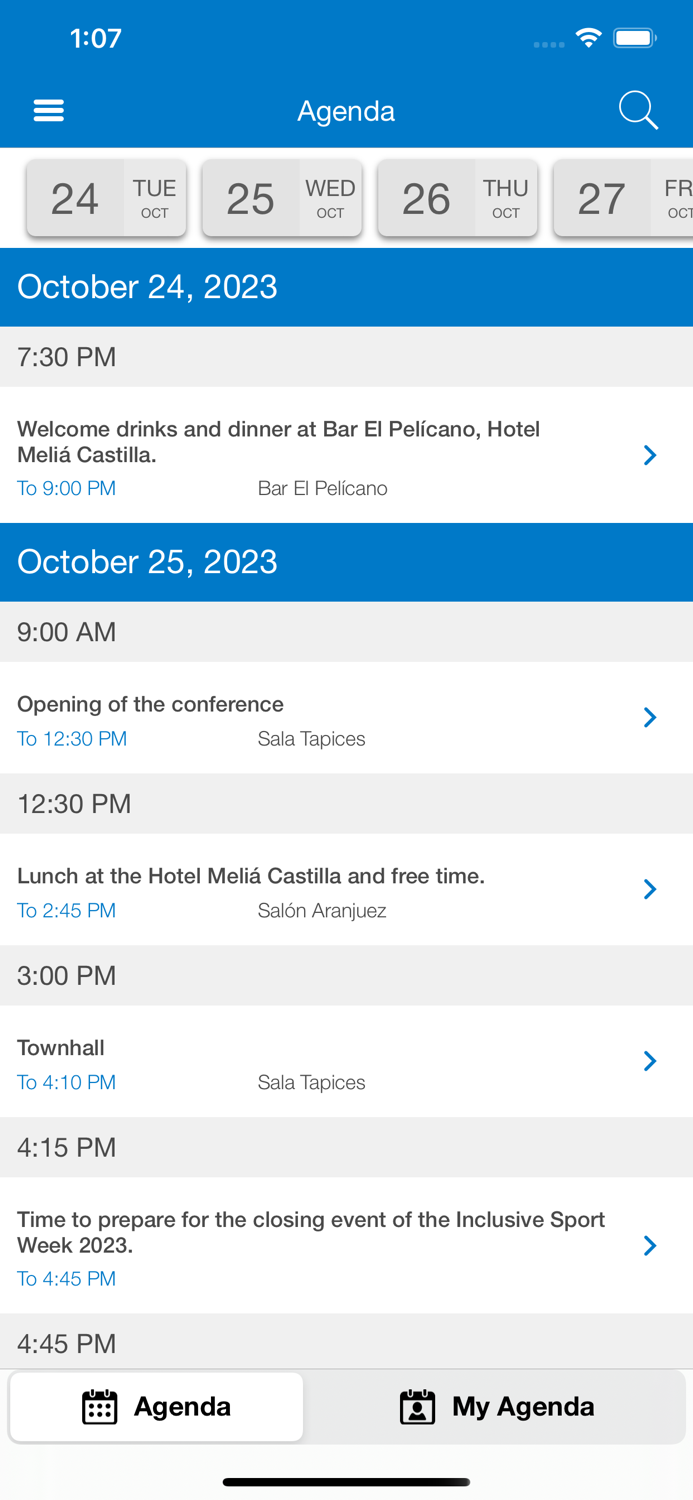Image resolution: width=693 pixels, height=1500 pixels.
Task: Tap the Agenda tab calendar icon
Action: (100, 1407)
